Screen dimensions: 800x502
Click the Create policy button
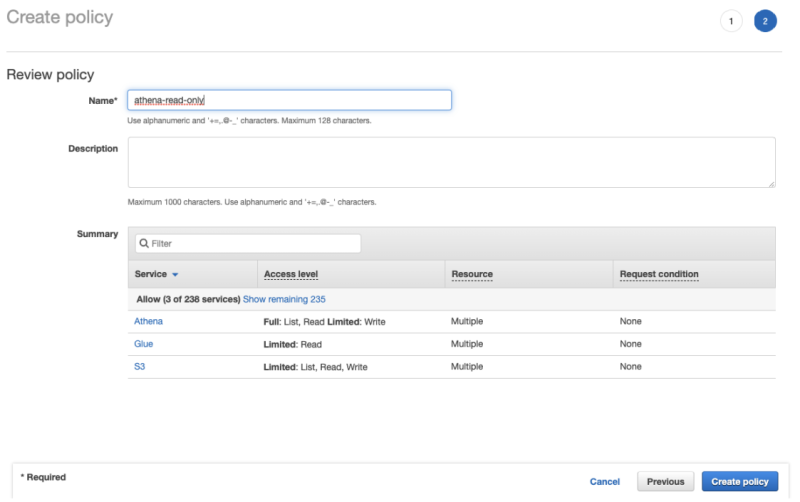740,482
